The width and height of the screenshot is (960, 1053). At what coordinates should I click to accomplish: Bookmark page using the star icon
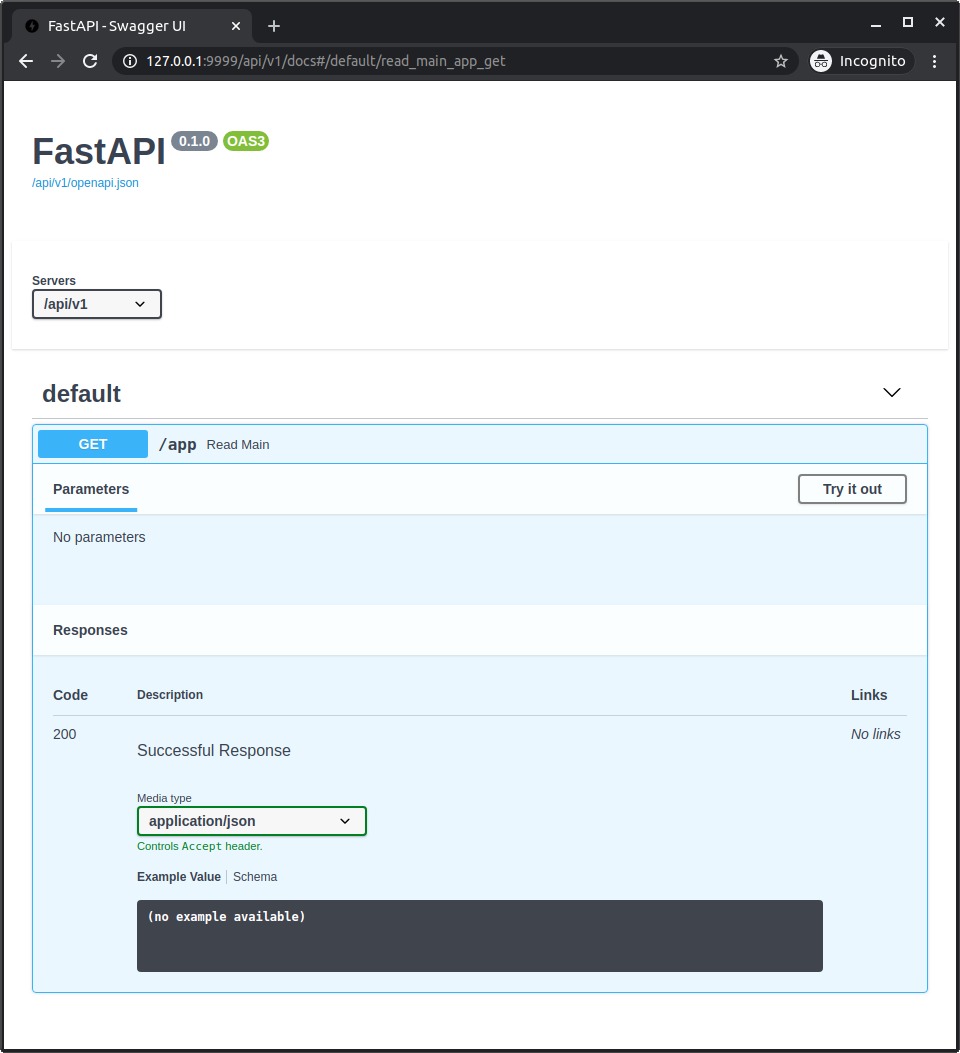(781, 61)
